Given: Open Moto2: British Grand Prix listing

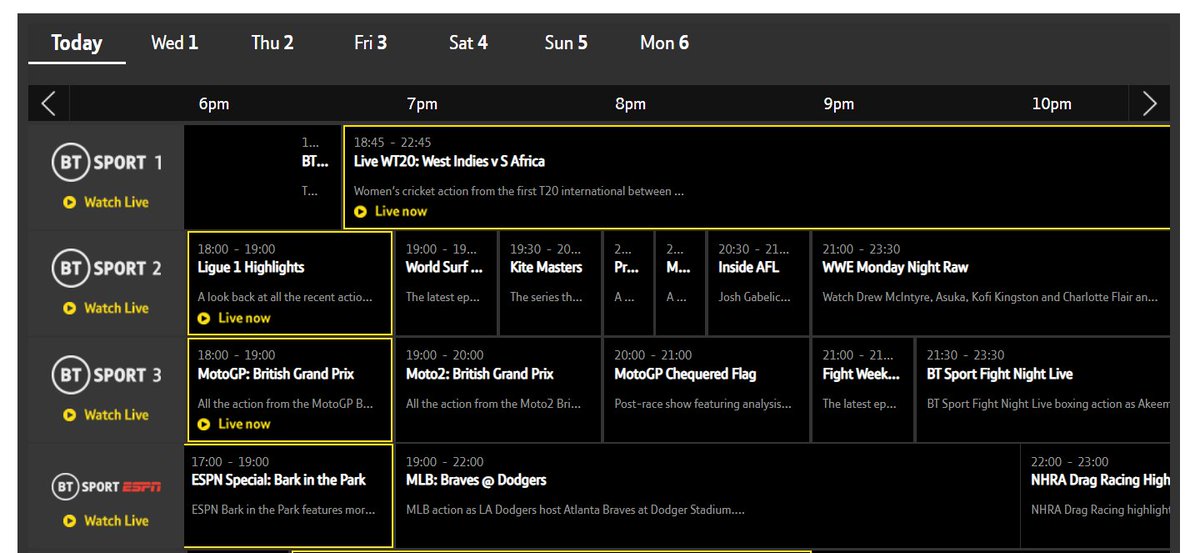Looking at the screenshot, I should (x=499, y=390).
